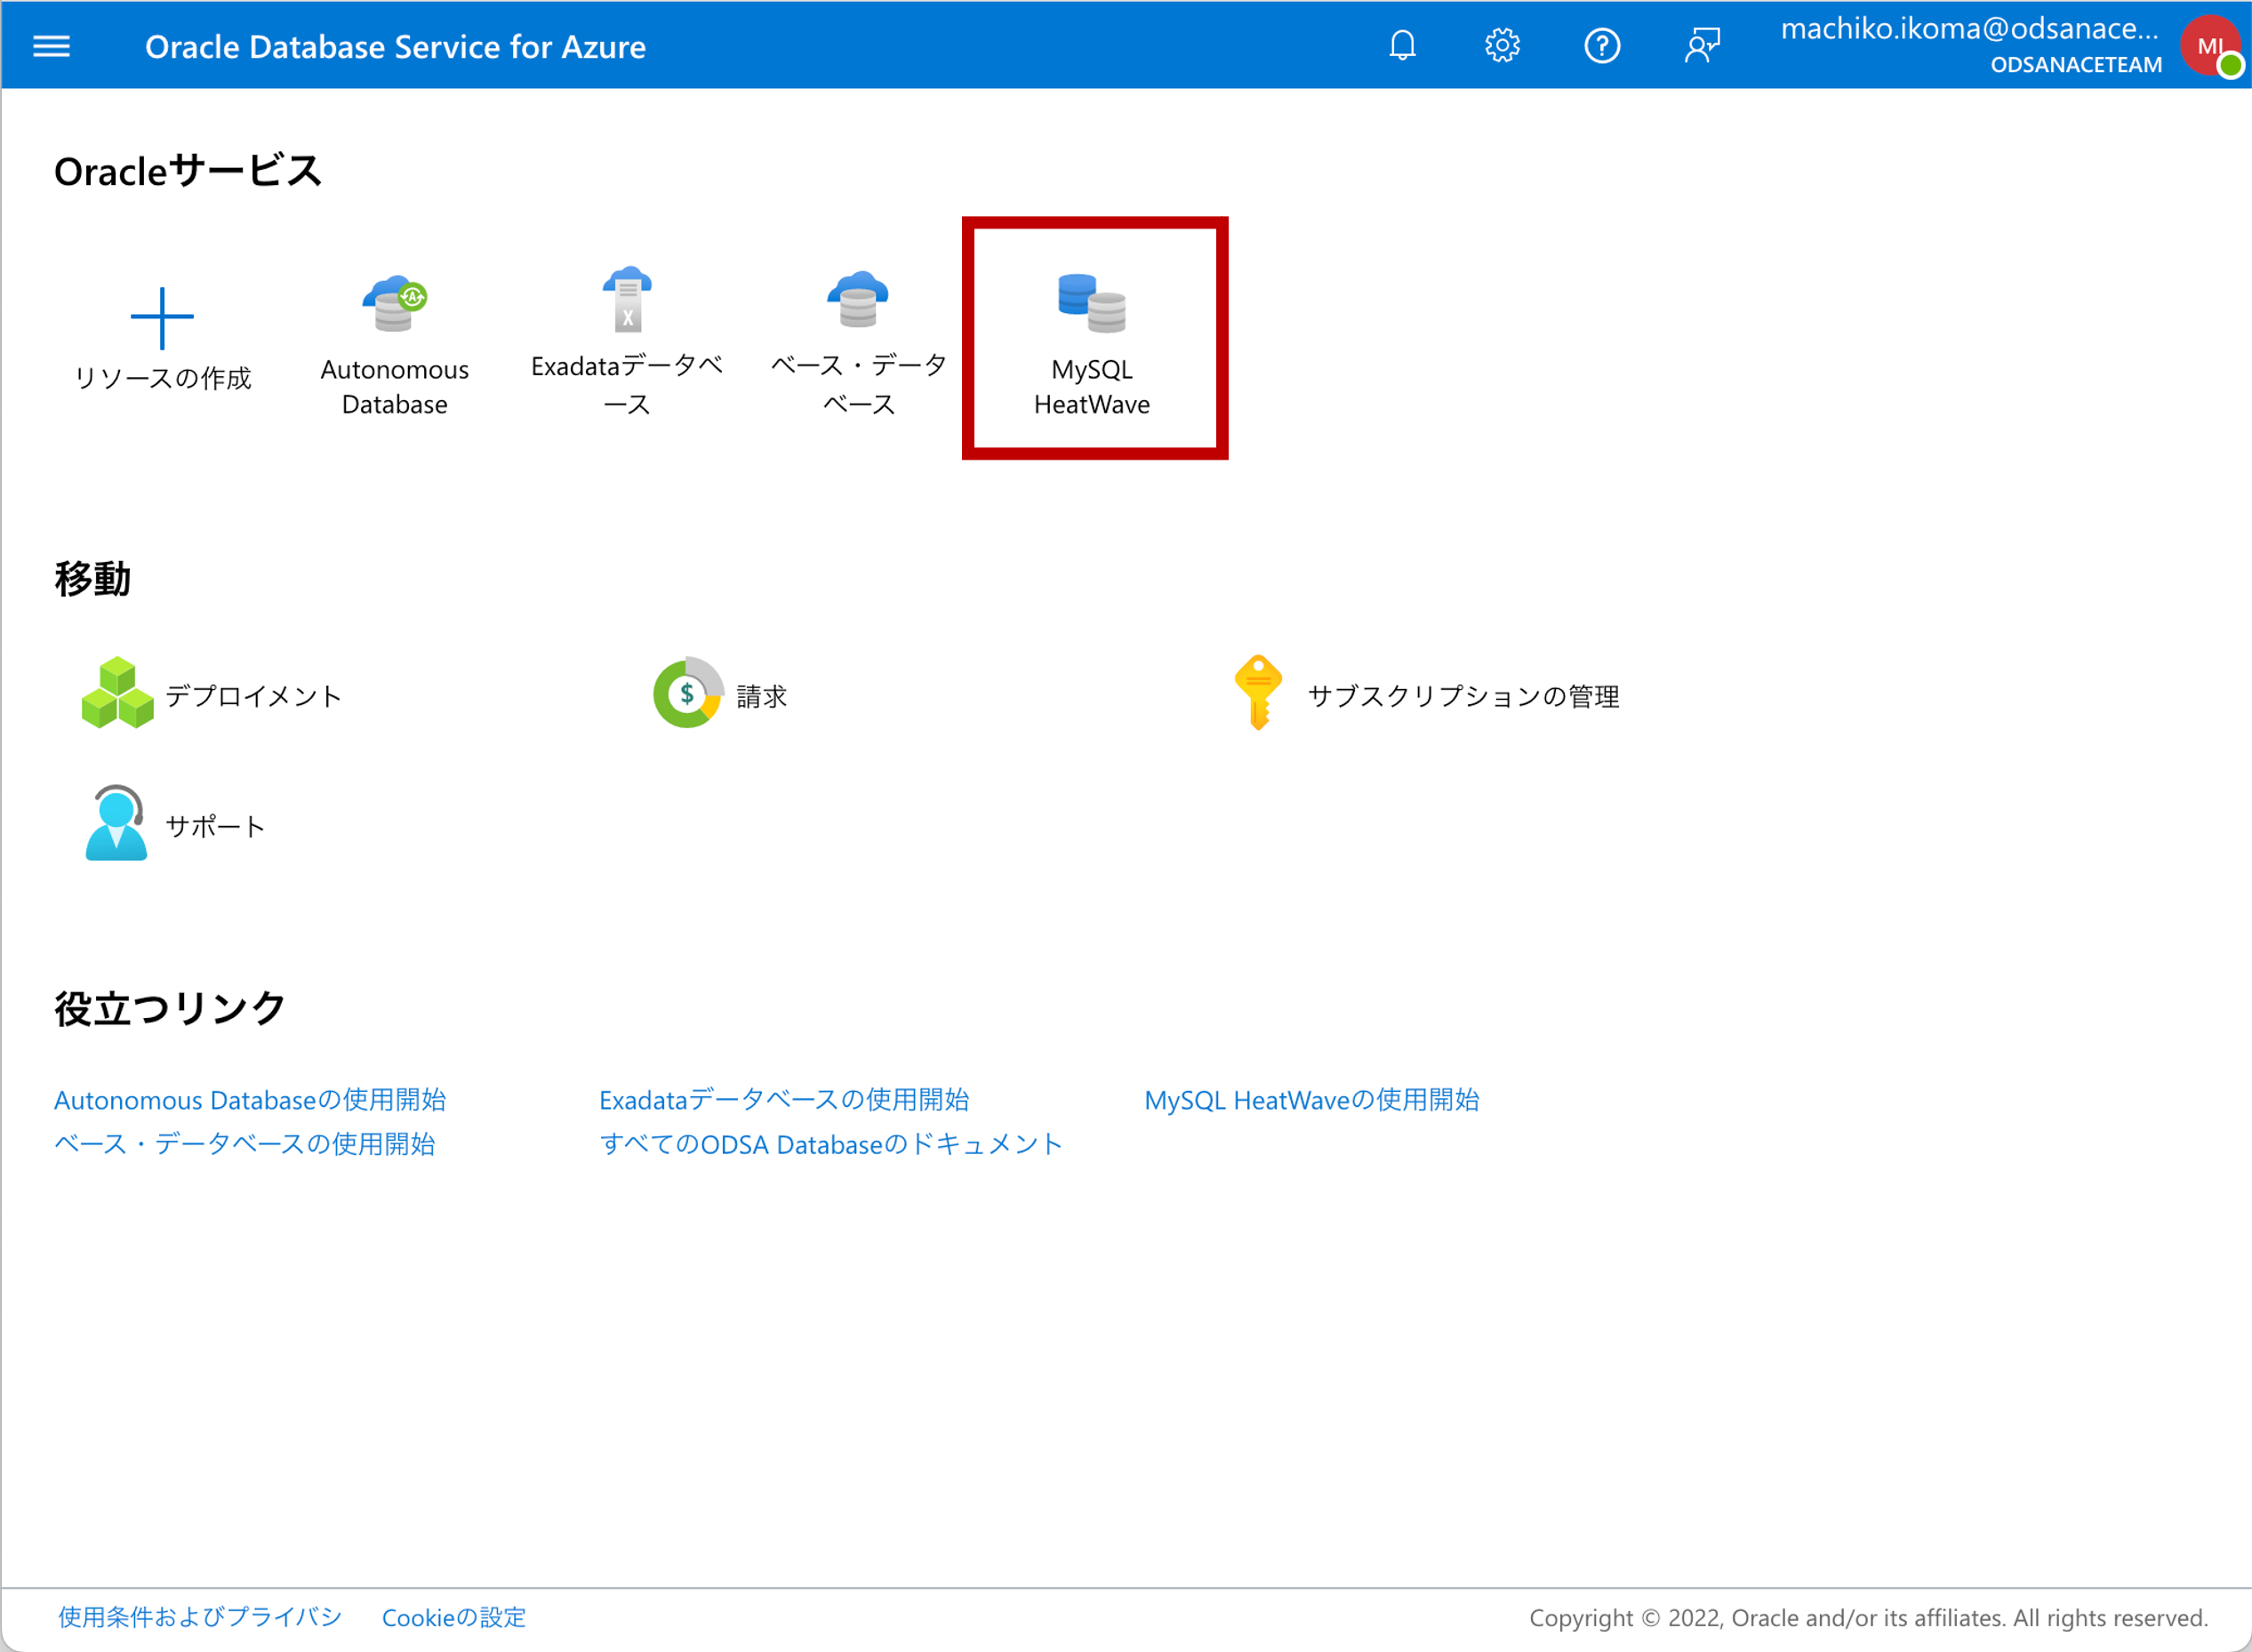The image size is (2252, 1652).
Task: Click MySQL HeatWaveの使用開始 link
Action: [1311, 1100]
